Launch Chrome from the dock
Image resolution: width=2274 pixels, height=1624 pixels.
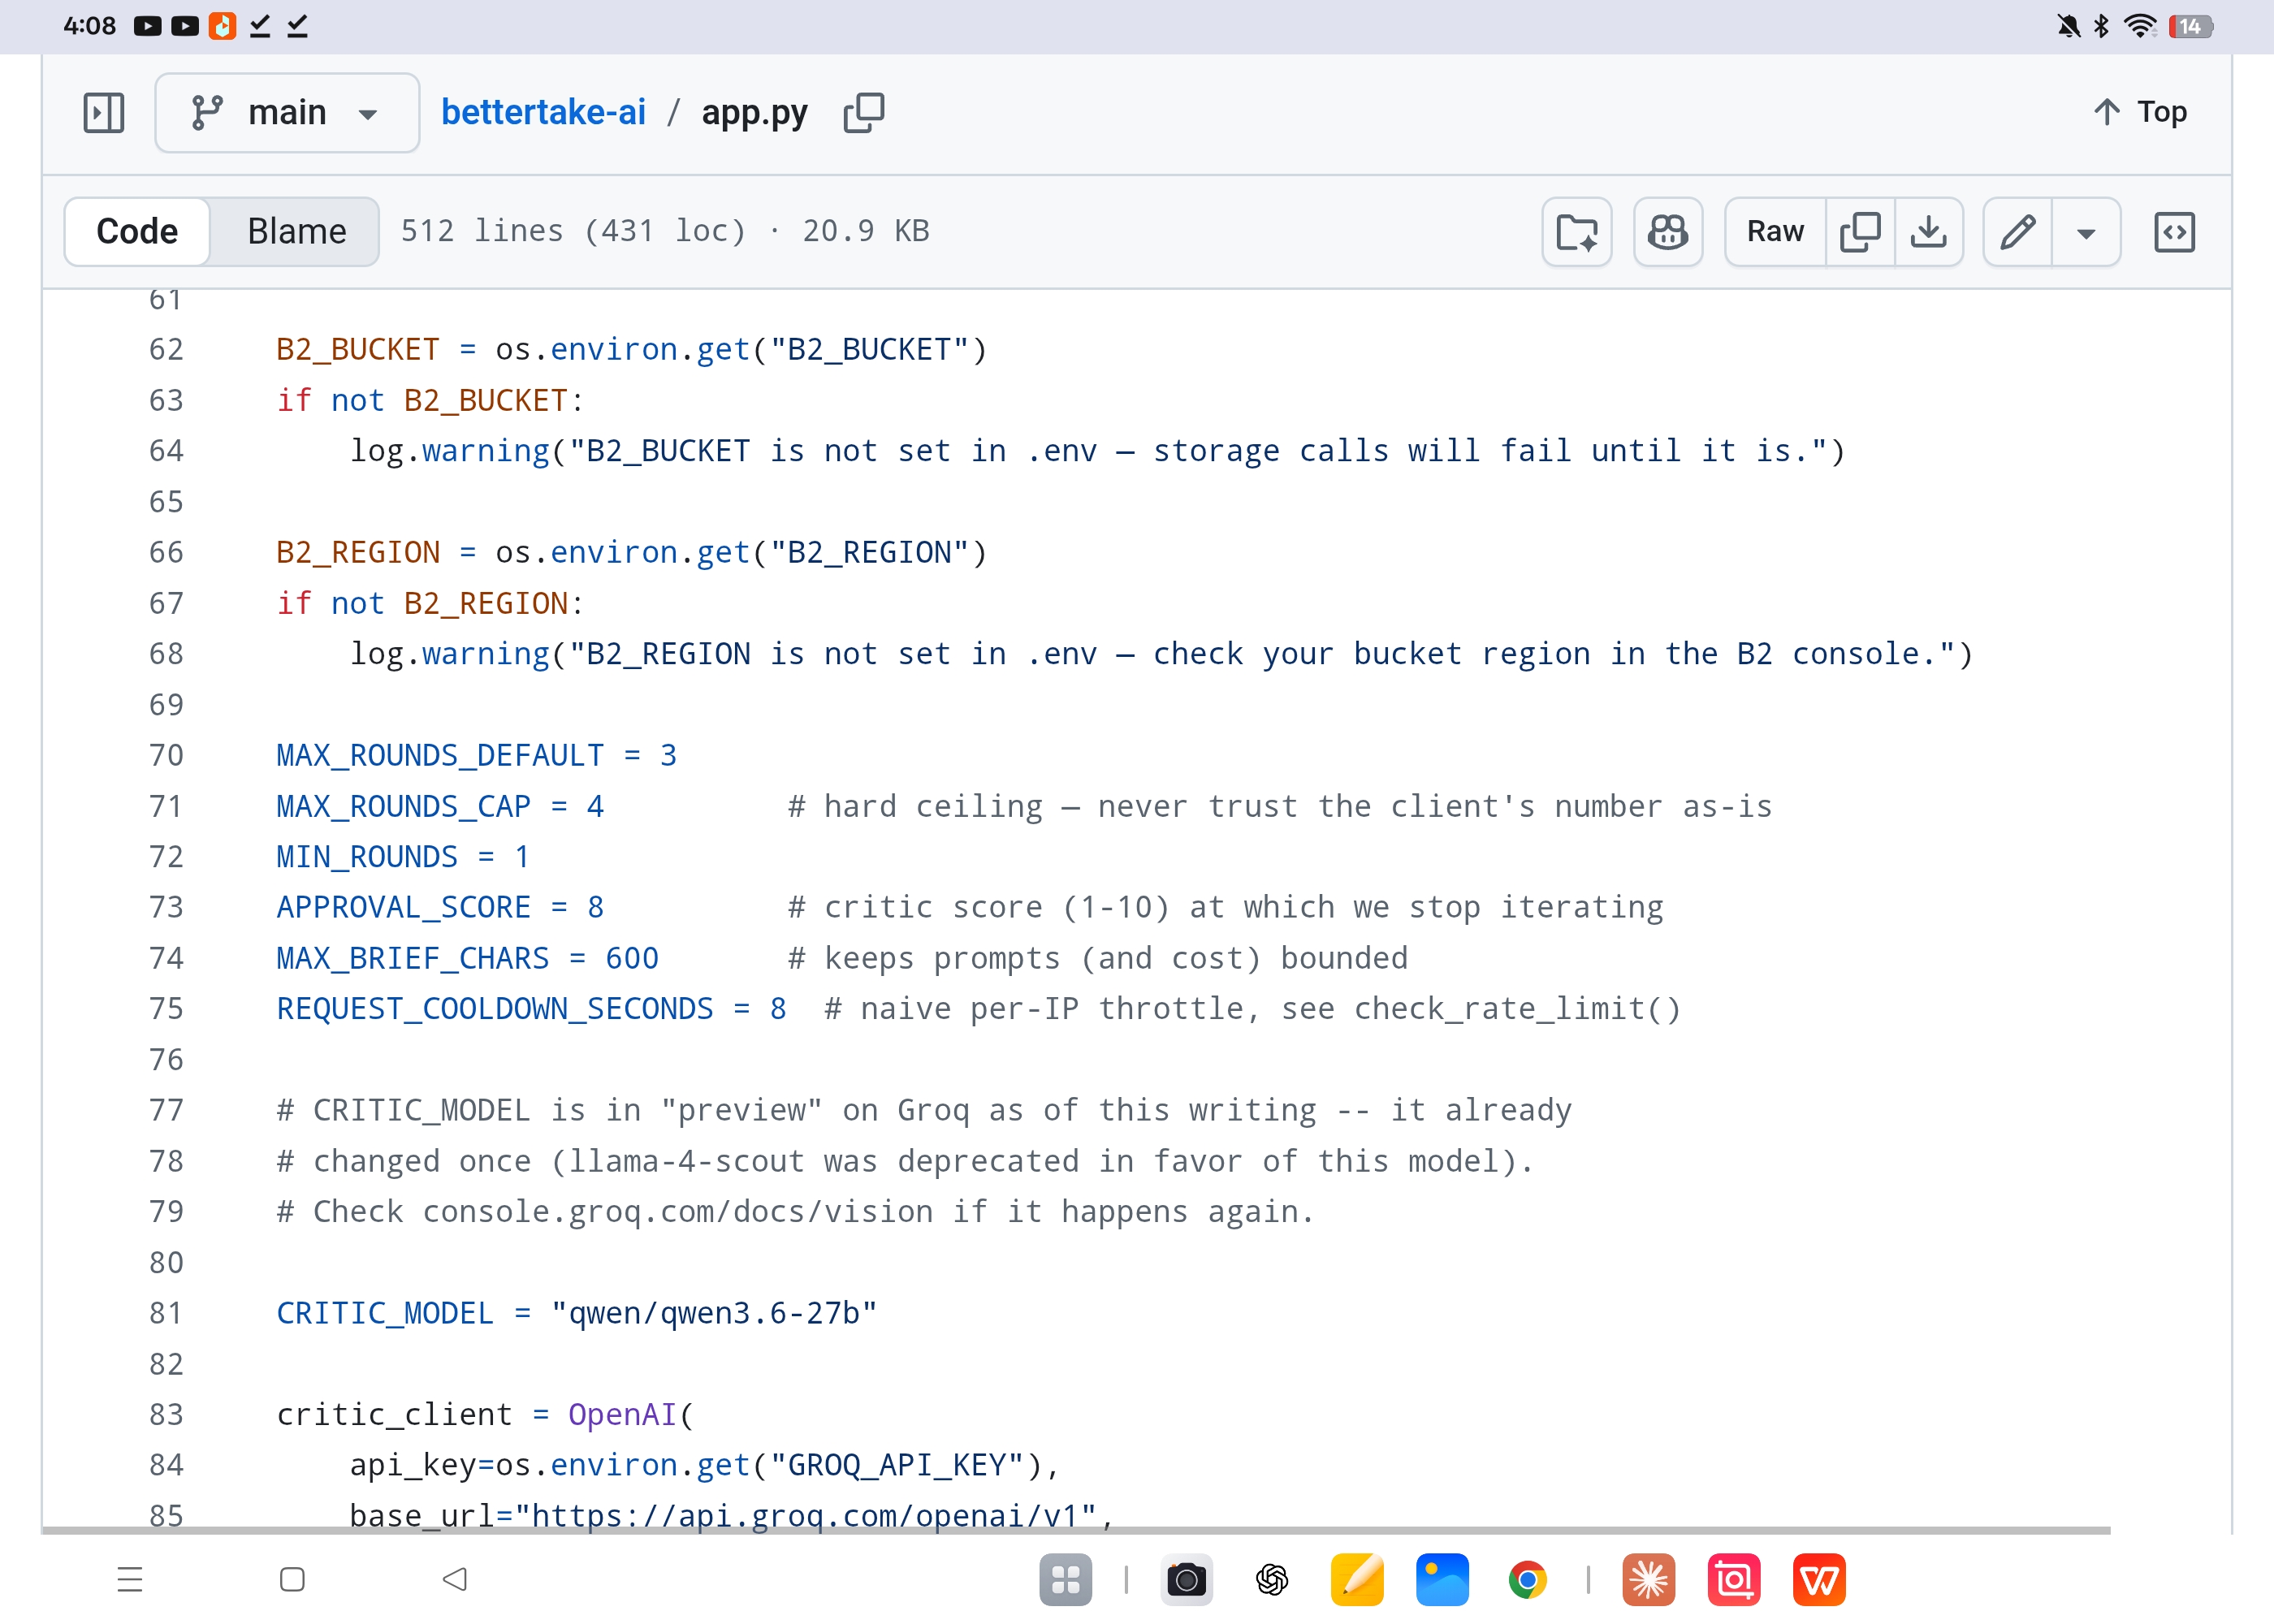(x=1527, y=1580)
